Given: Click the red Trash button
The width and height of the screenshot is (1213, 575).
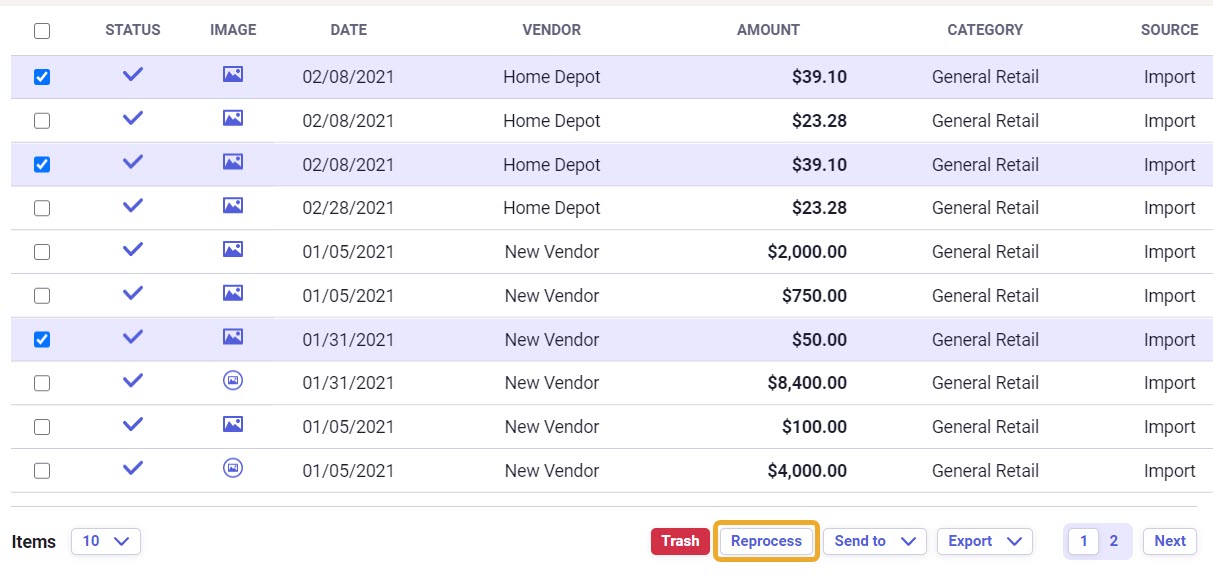Looking at the screenshot, I should pyautogui.click(x=680, y=541).
